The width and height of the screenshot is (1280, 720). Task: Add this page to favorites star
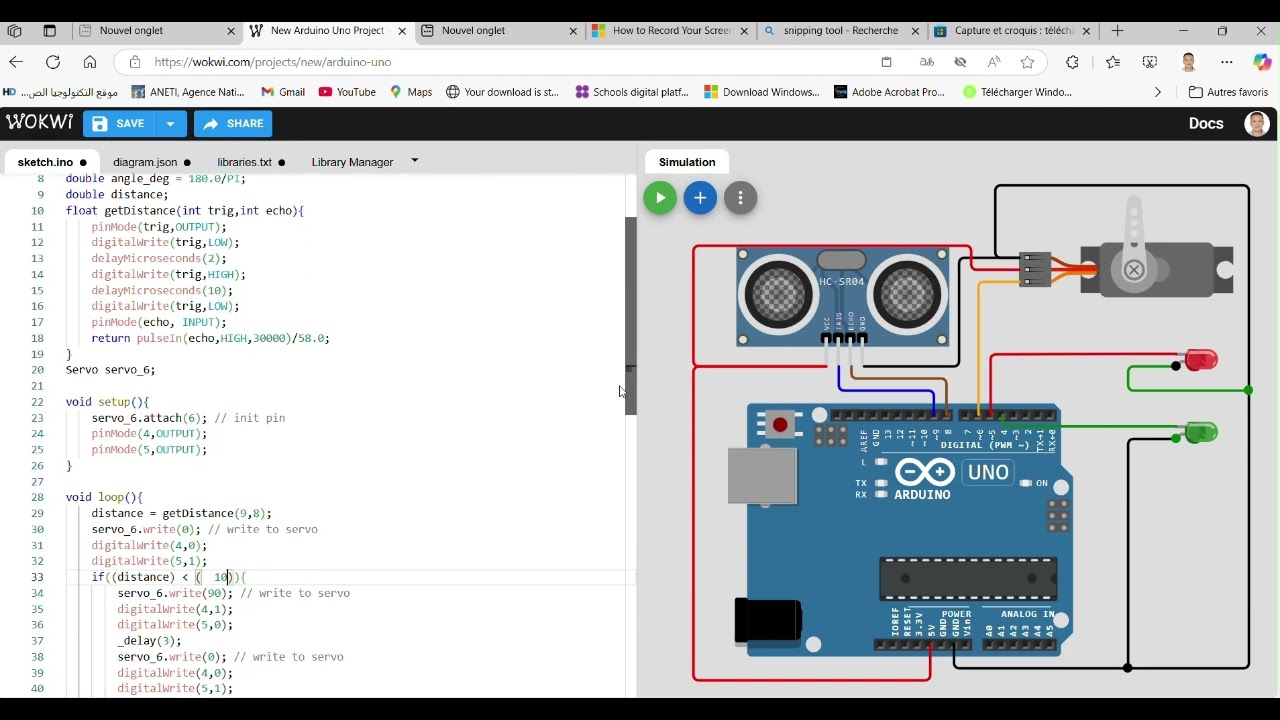1027,62
